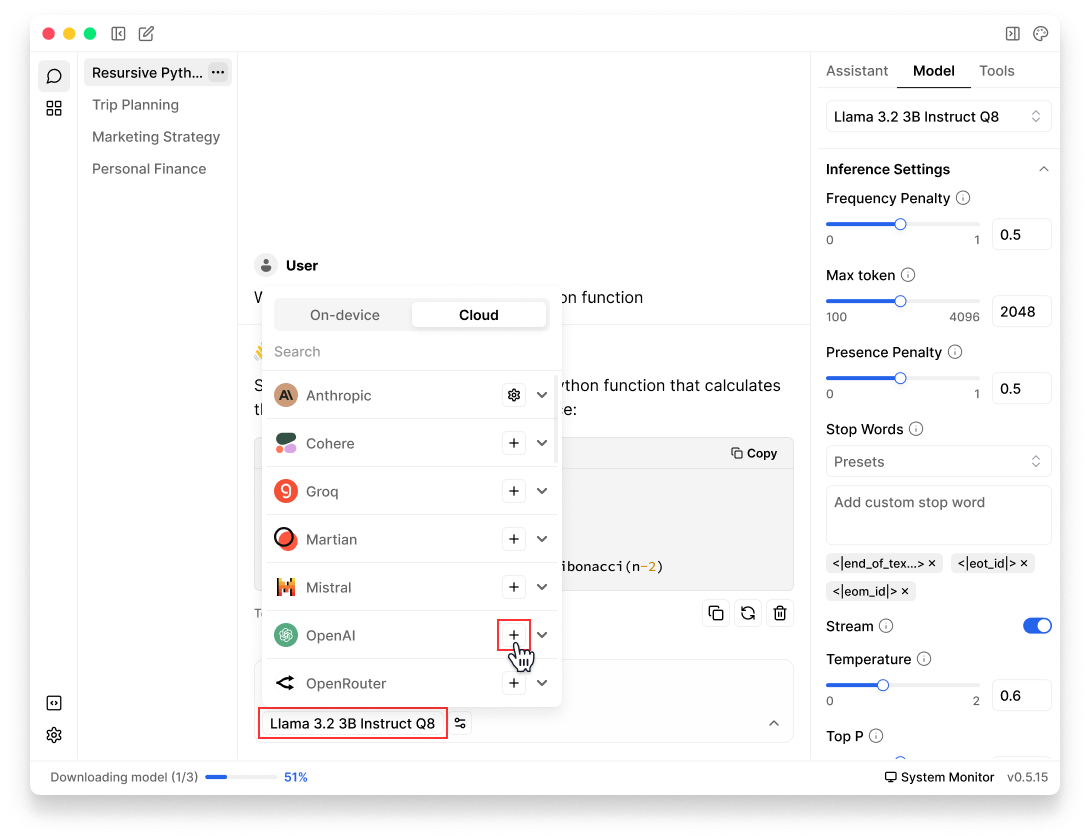Viewport: 1090px width, 840px height.
Task: Expand the OpenAI models list
Action: [542, 635]
